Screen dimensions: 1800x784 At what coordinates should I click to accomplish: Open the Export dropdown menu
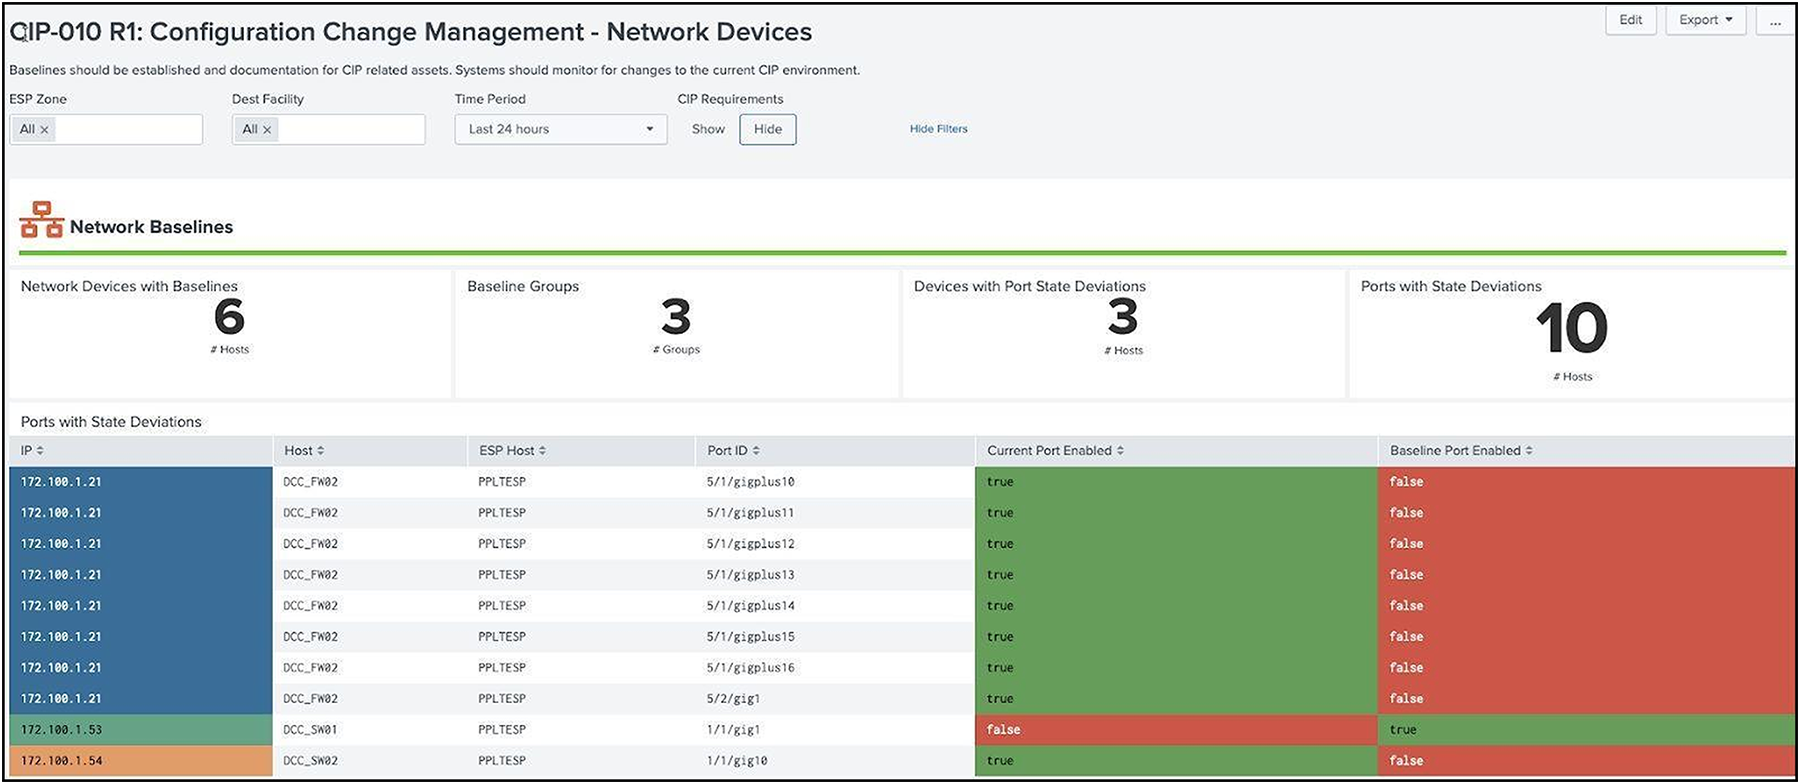point(1706,20)
